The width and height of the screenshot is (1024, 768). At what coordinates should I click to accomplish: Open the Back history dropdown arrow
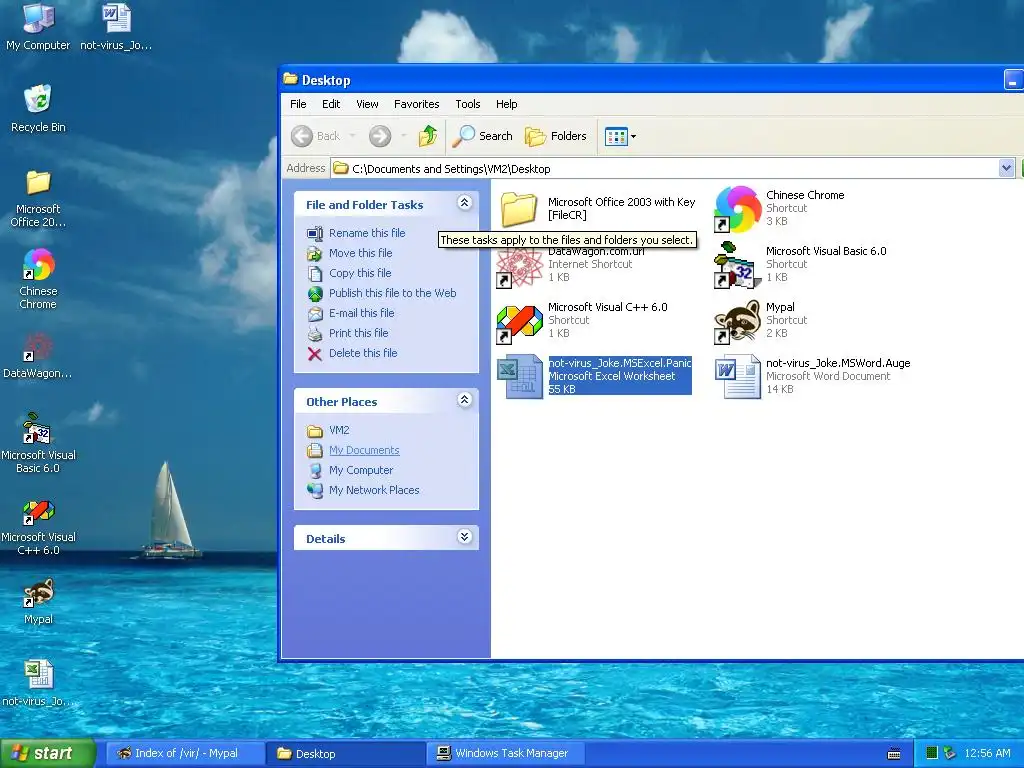pyautogui.click(x=353, y=136)
